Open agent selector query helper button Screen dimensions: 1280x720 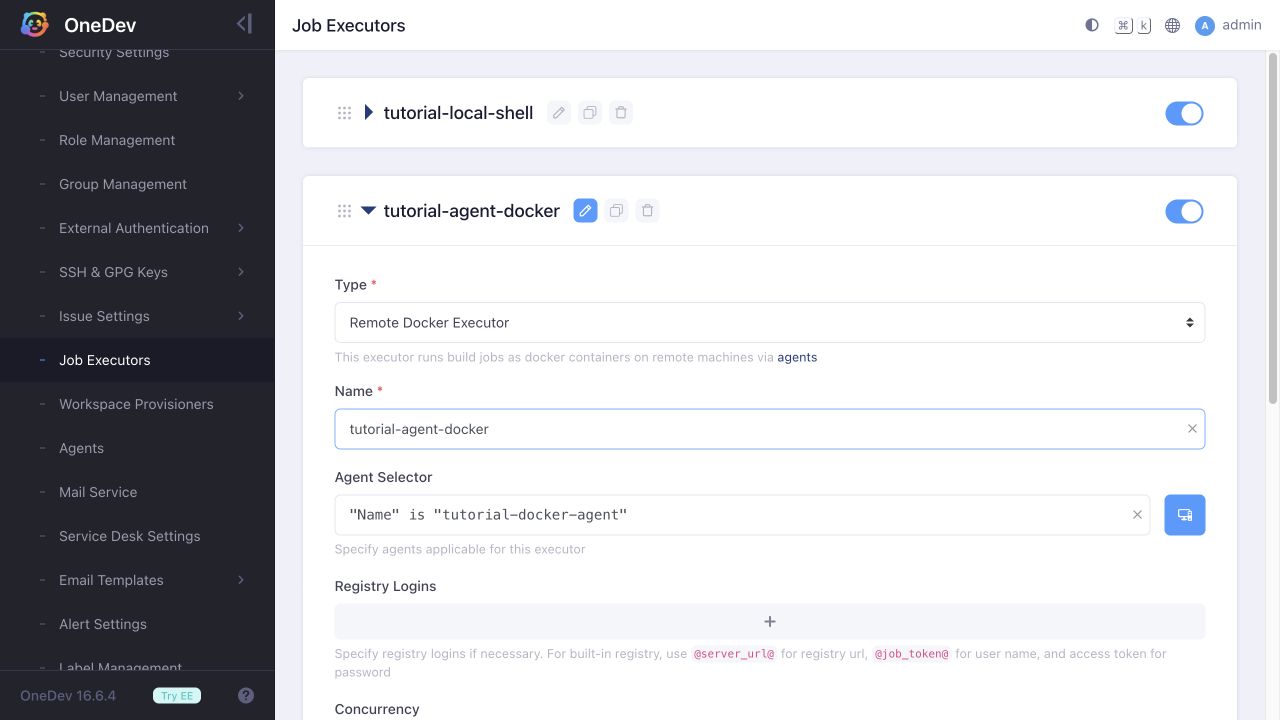[1185, 515]
